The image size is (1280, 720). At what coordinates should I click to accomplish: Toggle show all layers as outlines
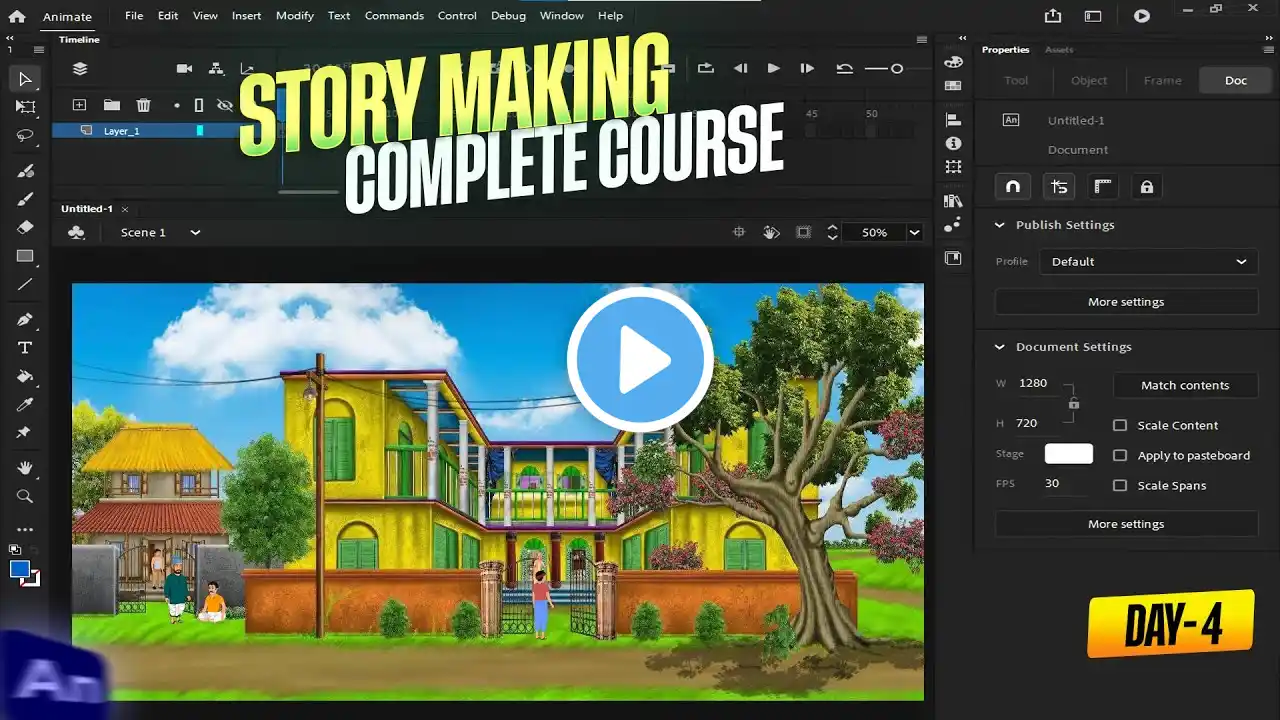coord(198,105)
